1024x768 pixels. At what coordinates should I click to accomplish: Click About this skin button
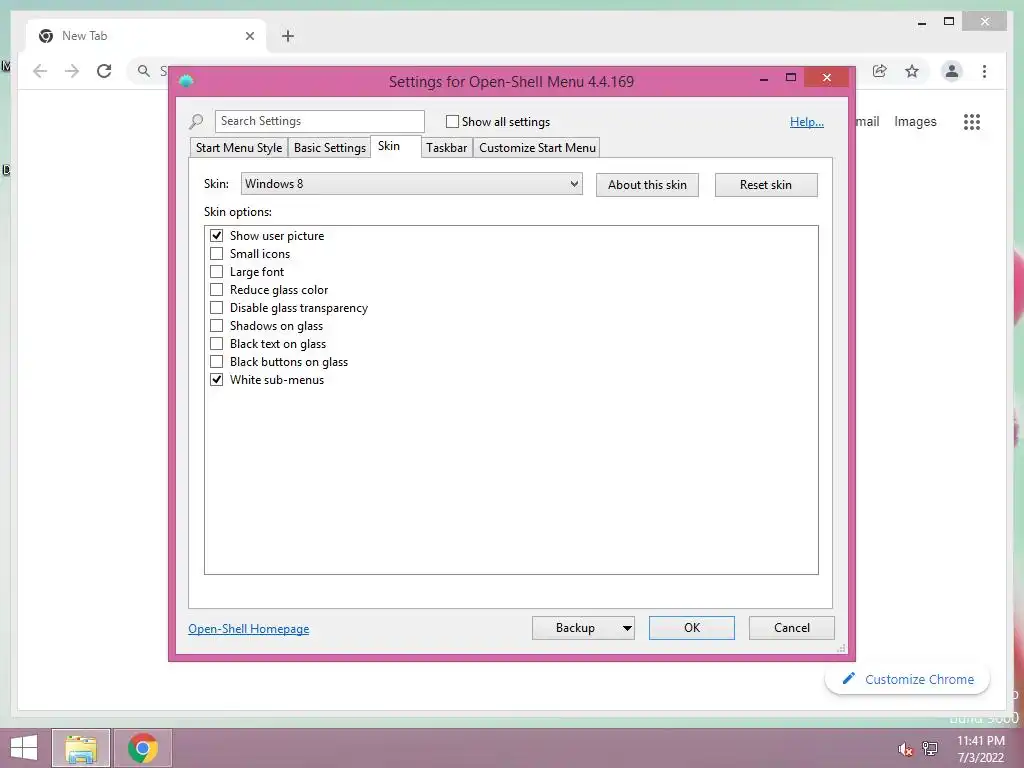(647, 185)
